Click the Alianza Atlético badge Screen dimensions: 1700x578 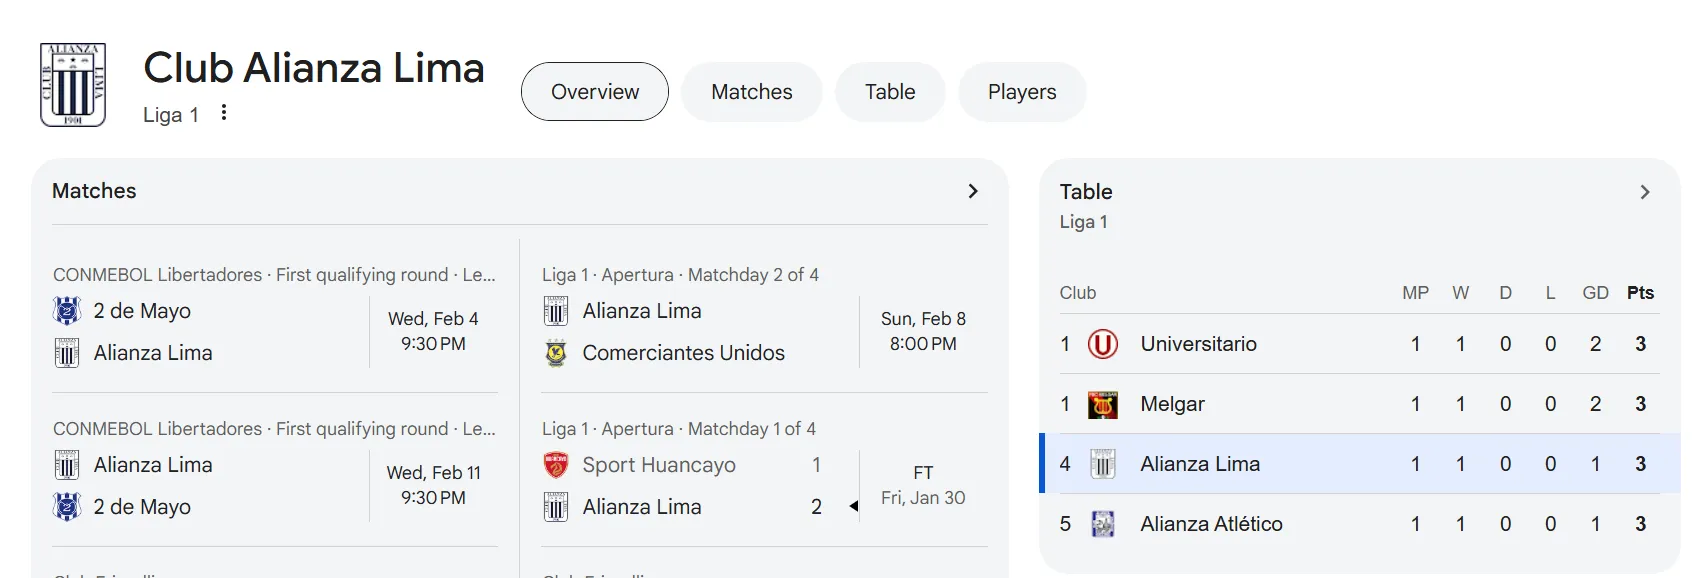(x=1104, y=523)
